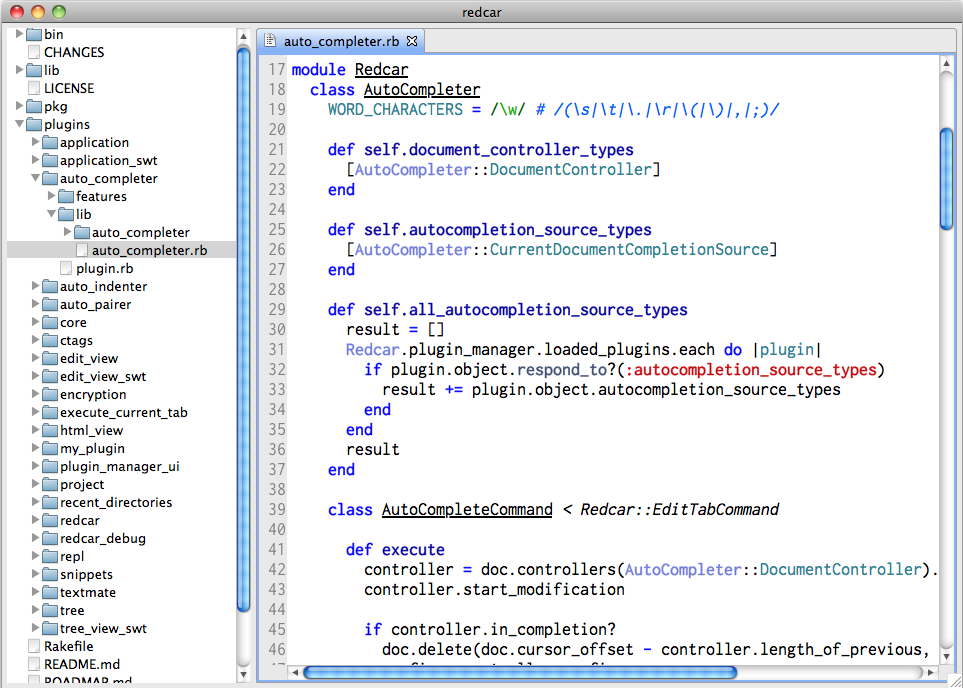Viewport: 963px width, 688px height.
Task: Expand the pkg folder
Action: point(19,106)
